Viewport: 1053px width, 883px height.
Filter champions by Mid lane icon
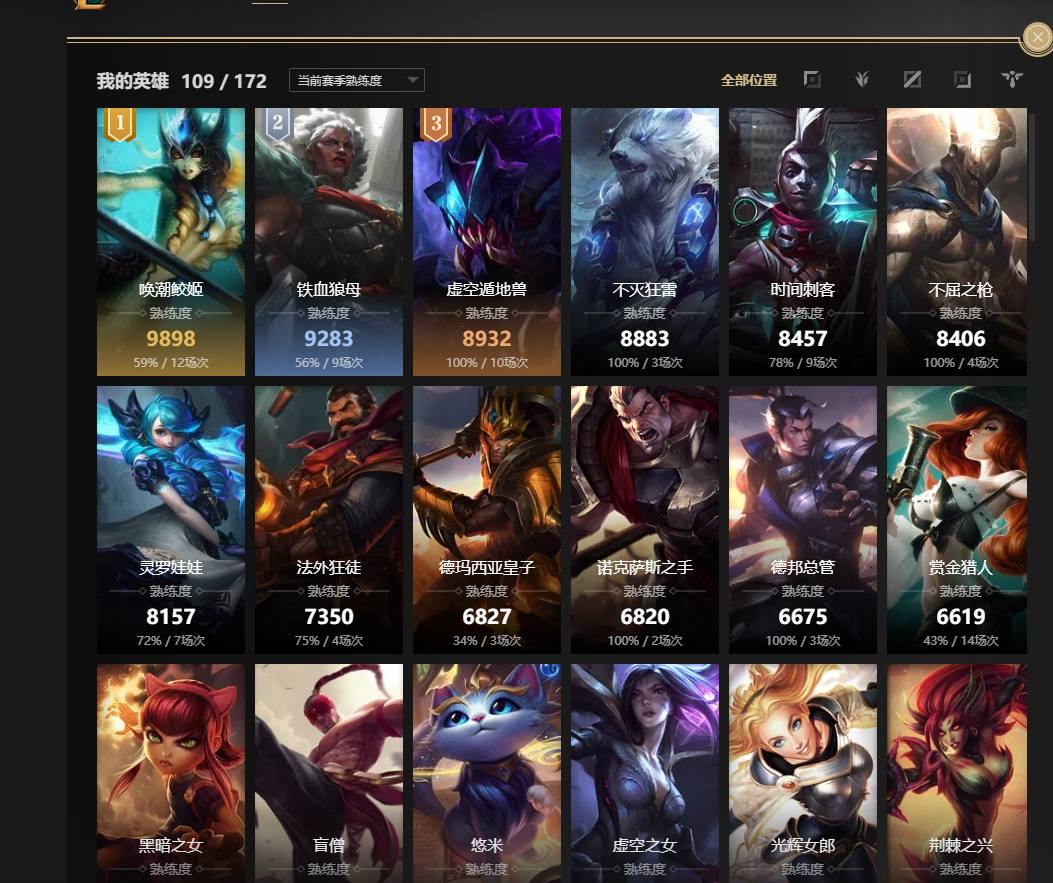click(x=912, y=80)
